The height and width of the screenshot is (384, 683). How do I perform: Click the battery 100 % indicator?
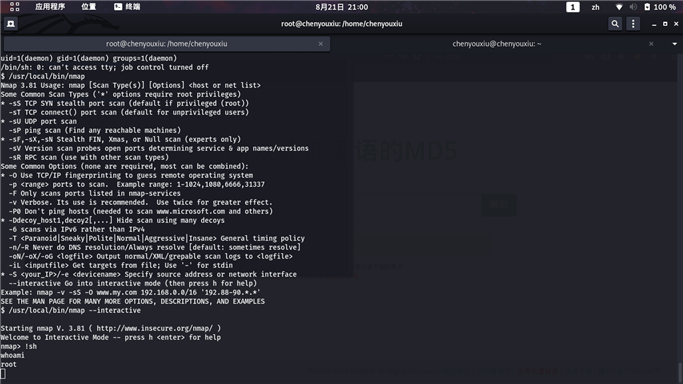click(659, 7)
